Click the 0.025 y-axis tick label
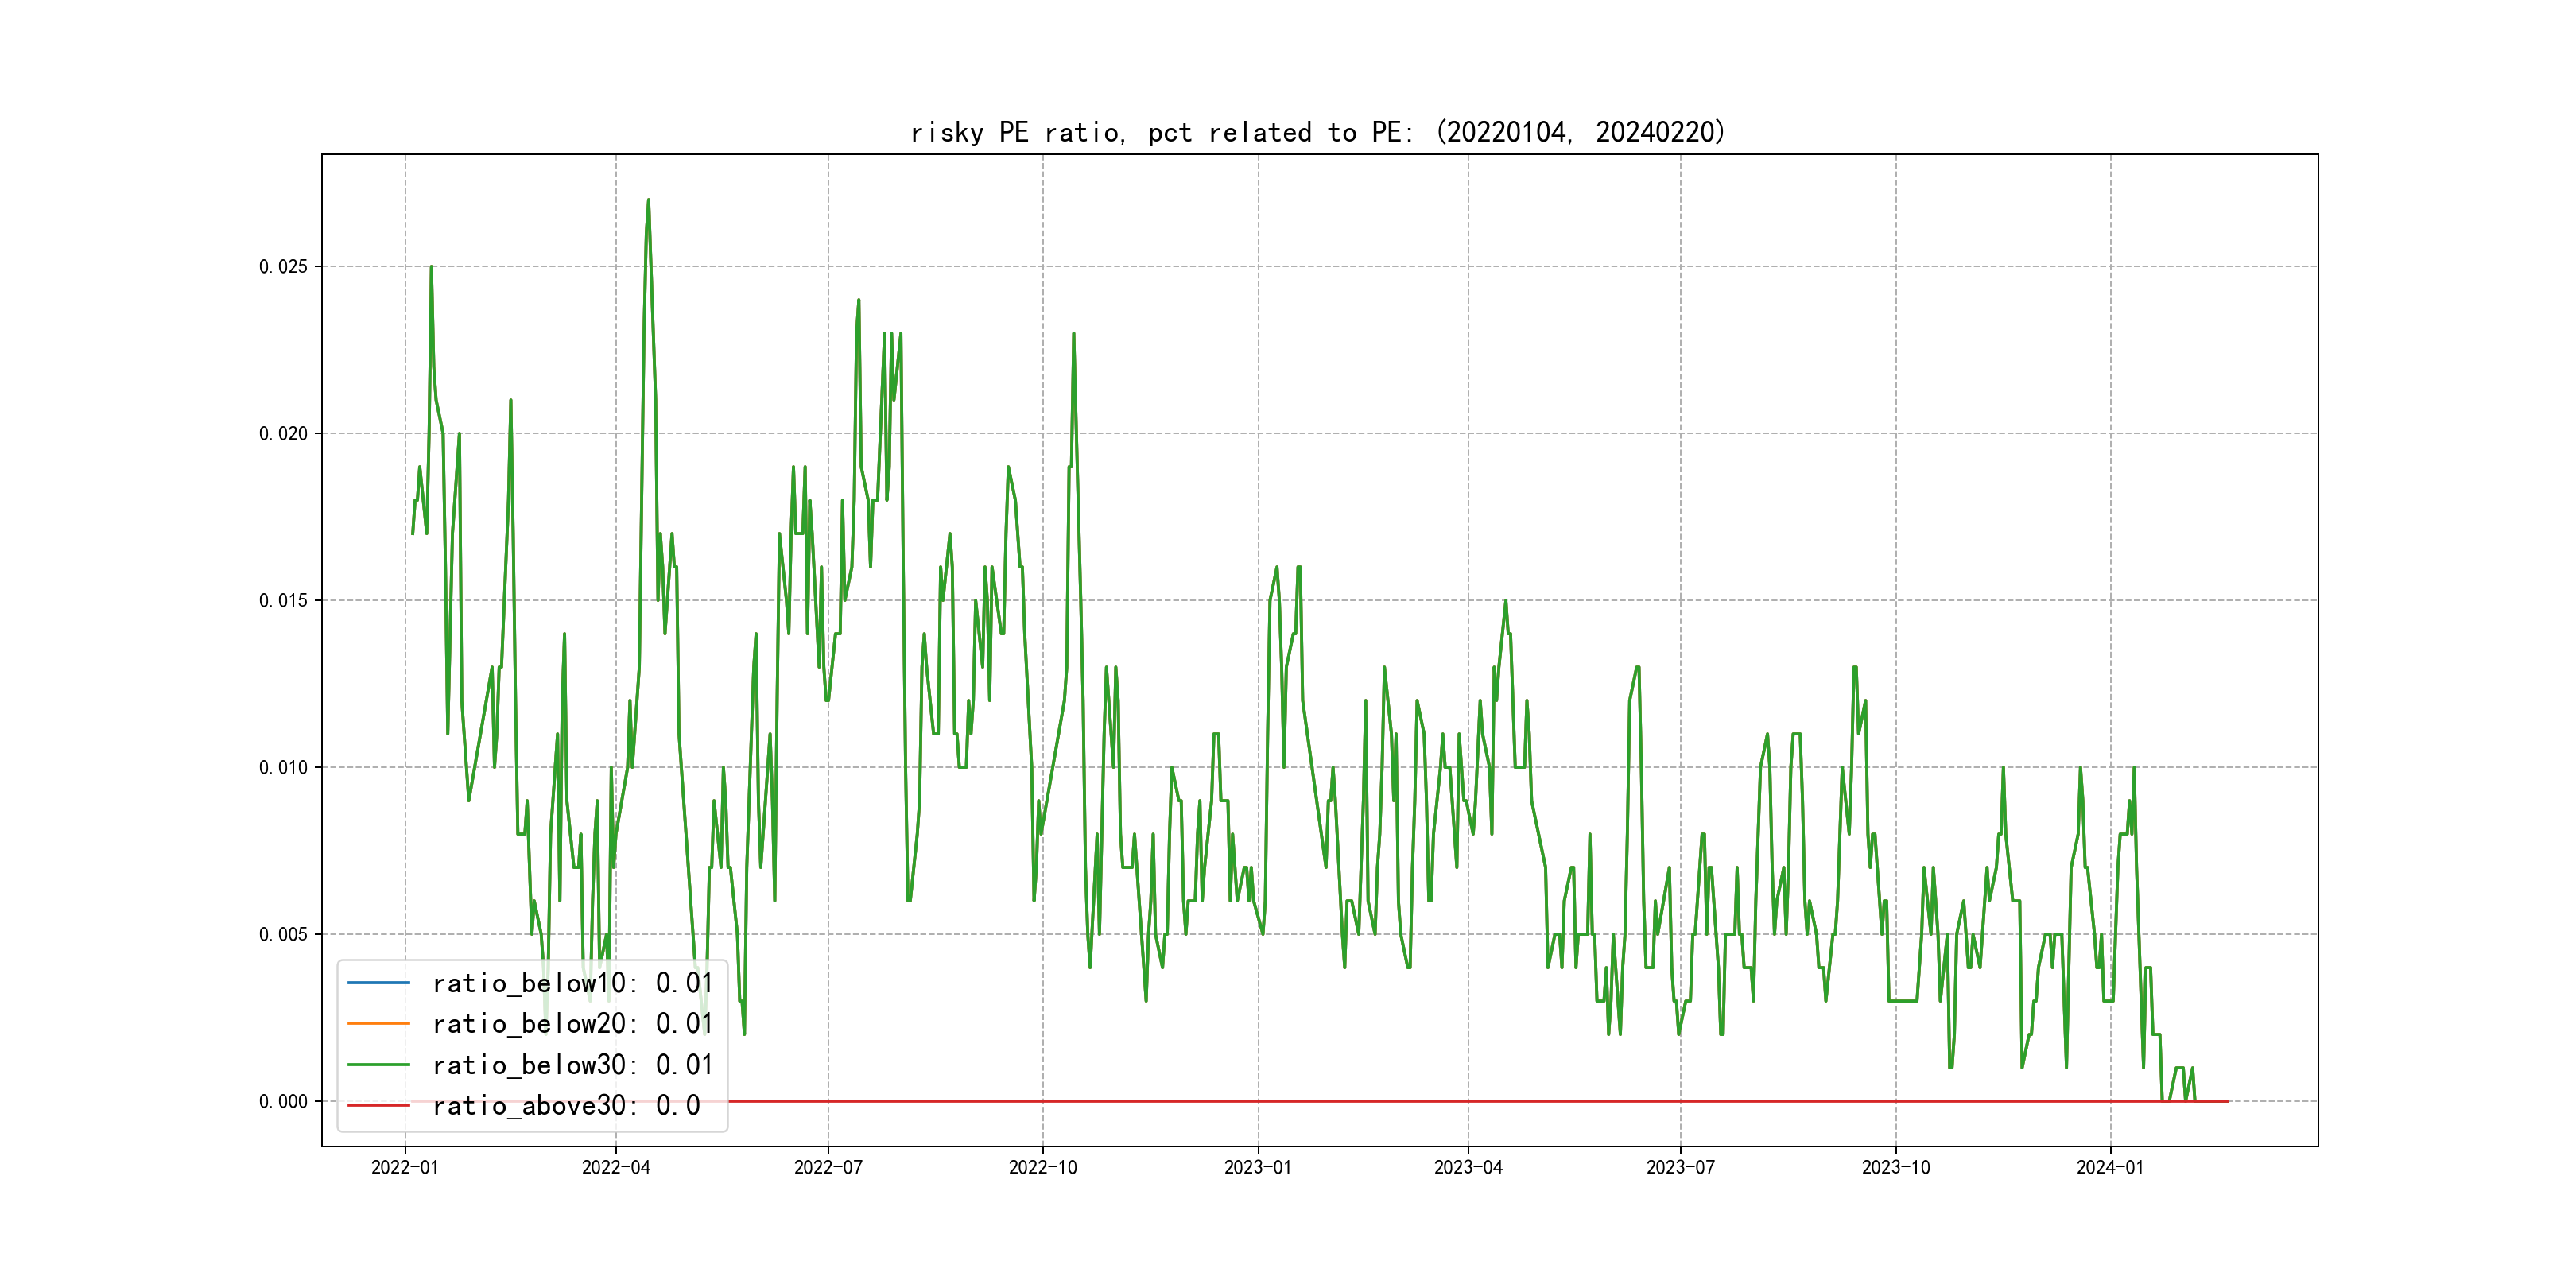Viewport: 2576px width, 1288px height. 283,266
